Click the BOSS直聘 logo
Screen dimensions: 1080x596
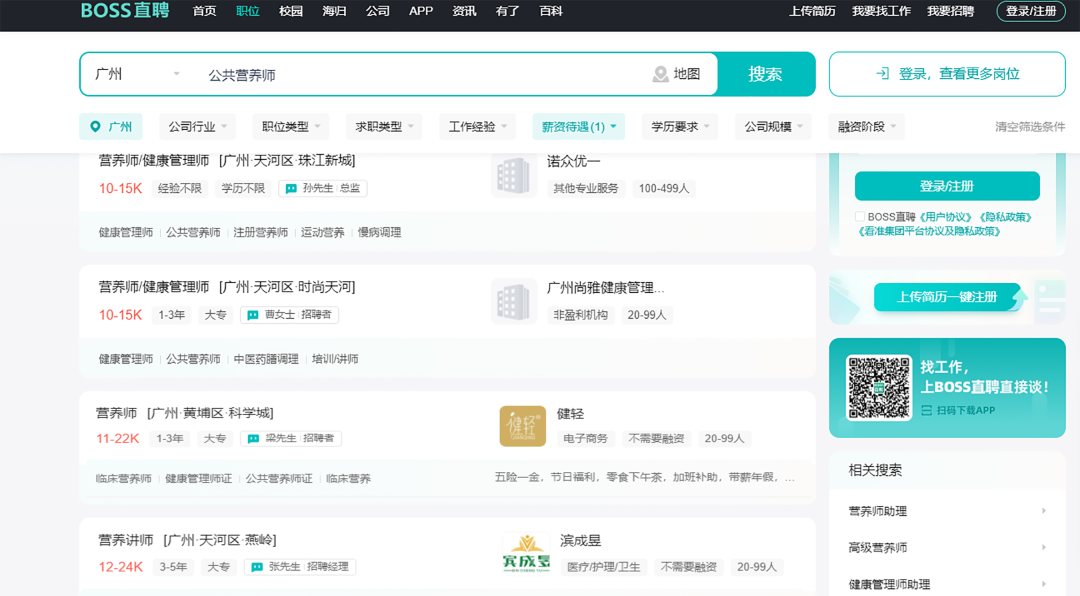tap(127, 11)
